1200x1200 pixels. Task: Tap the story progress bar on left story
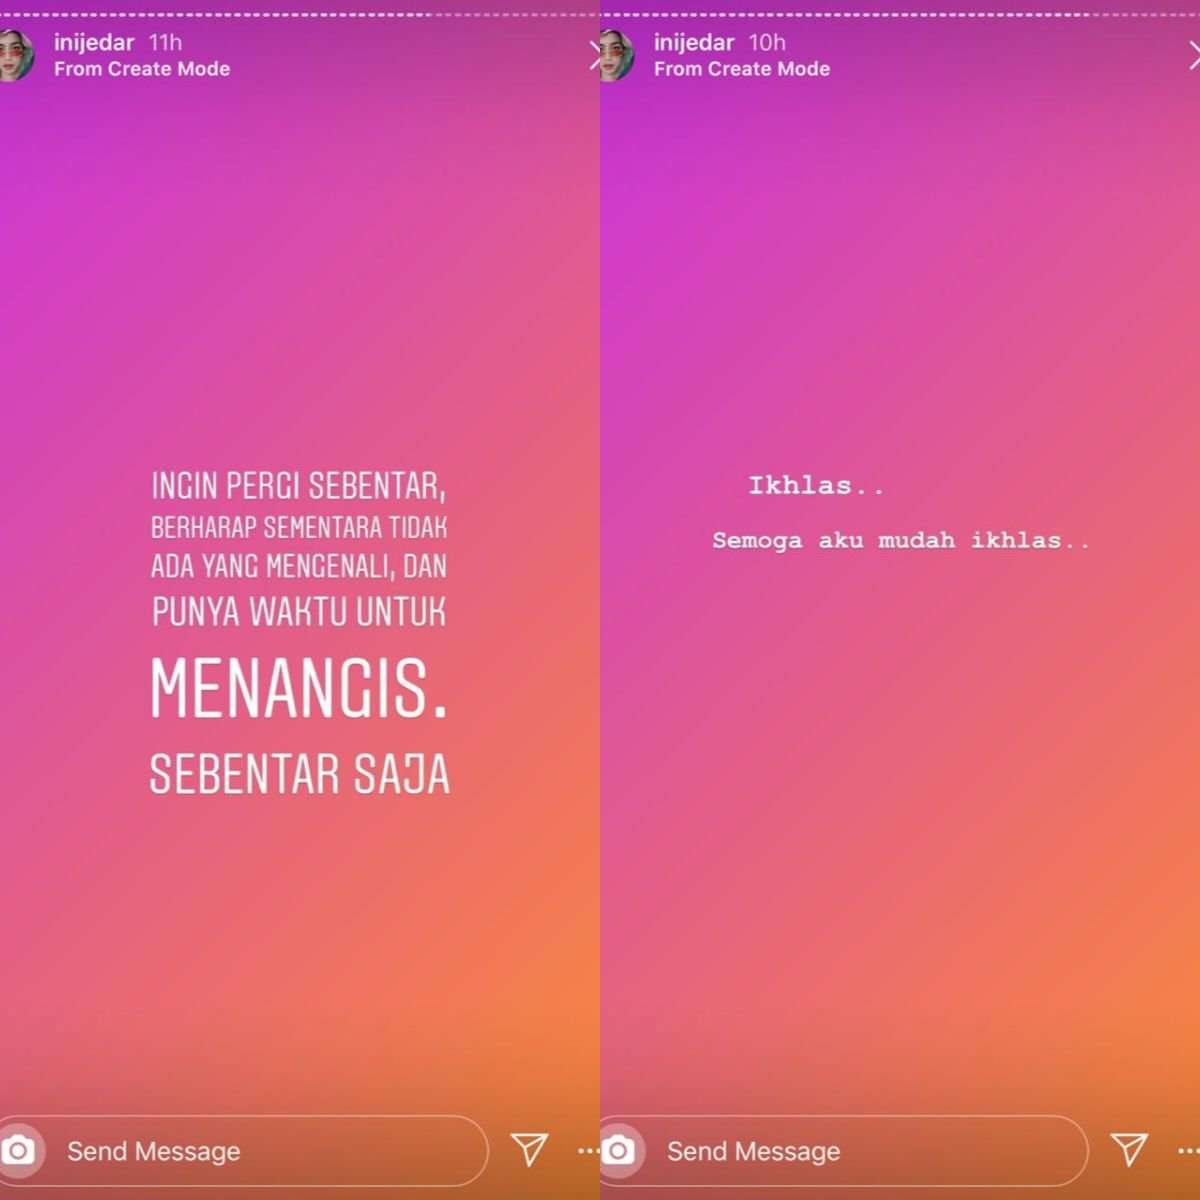click(x=300, y=14)
